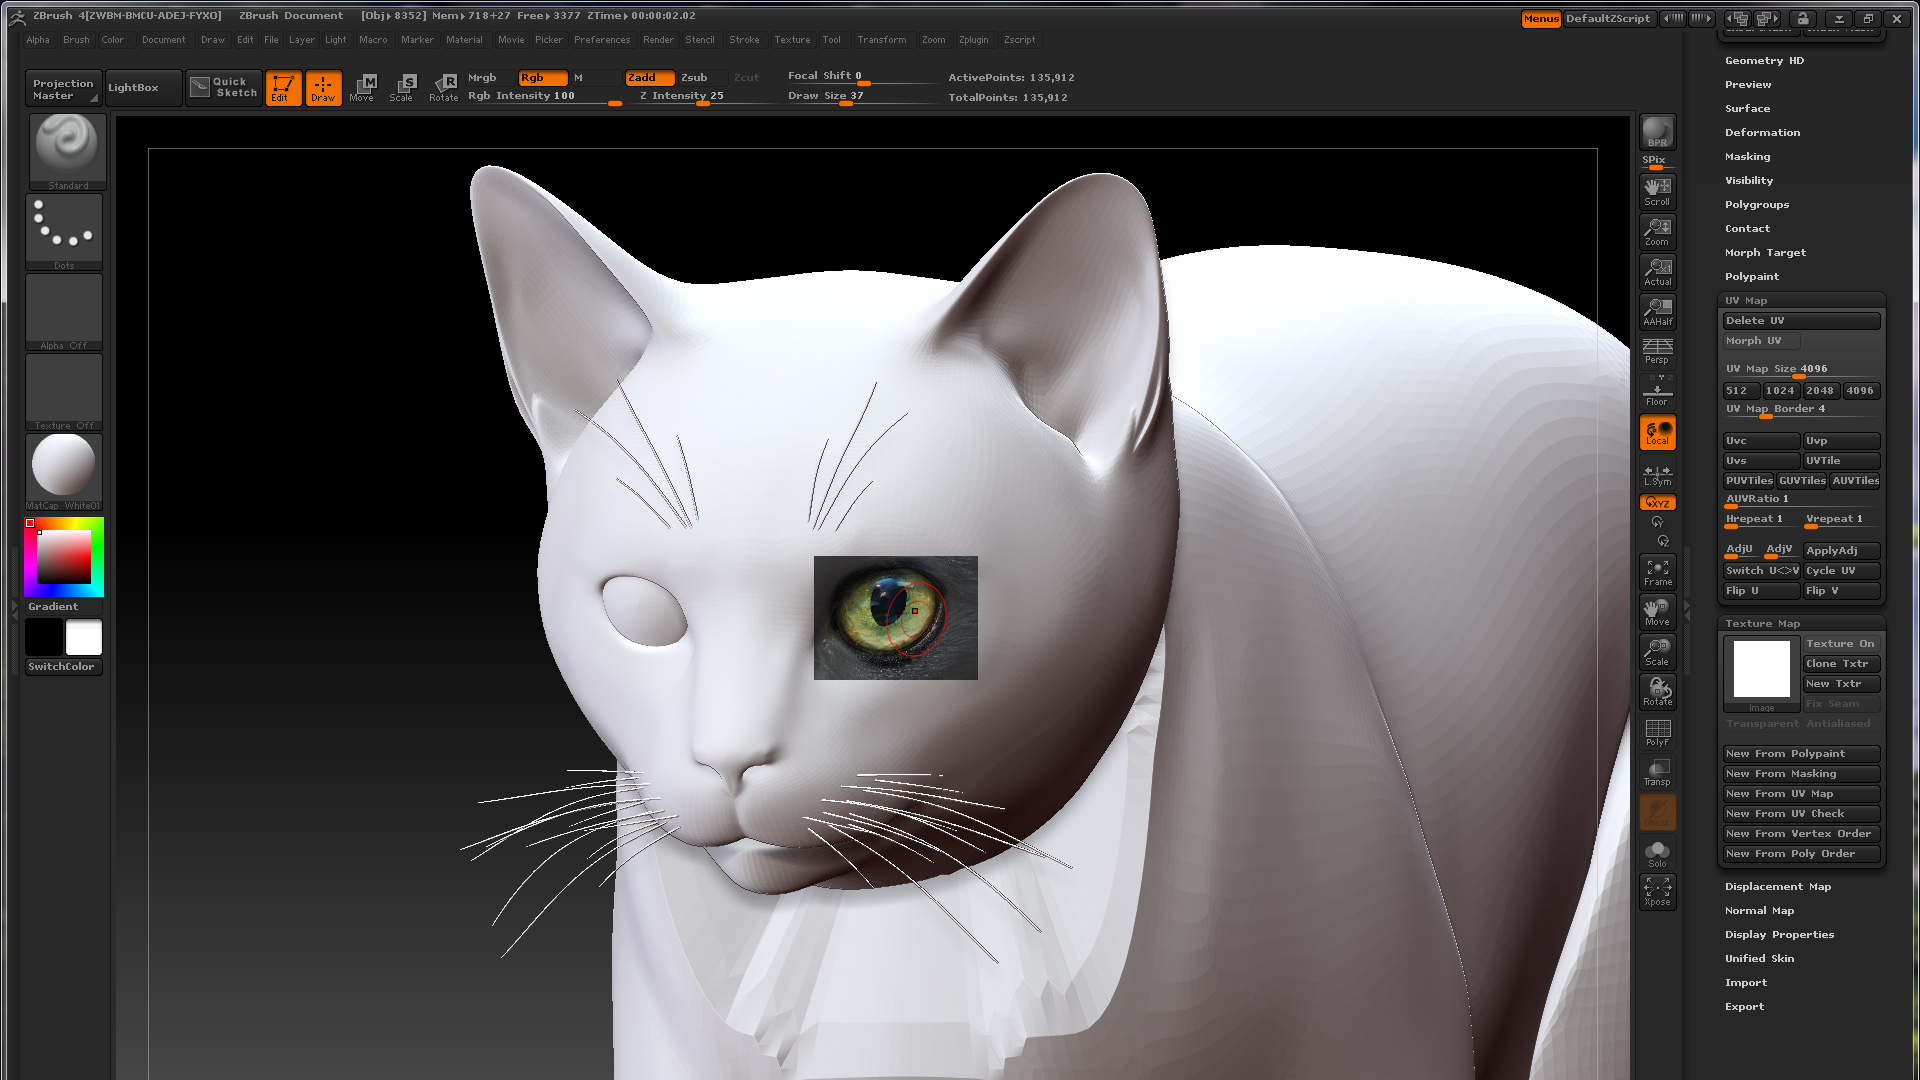
Task: Expand the Displacement Map section
Action: 1777,886
